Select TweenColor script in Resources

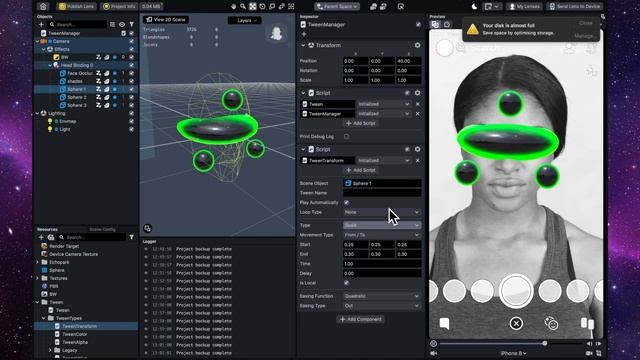pyautogui.click(x=75, y=334)
